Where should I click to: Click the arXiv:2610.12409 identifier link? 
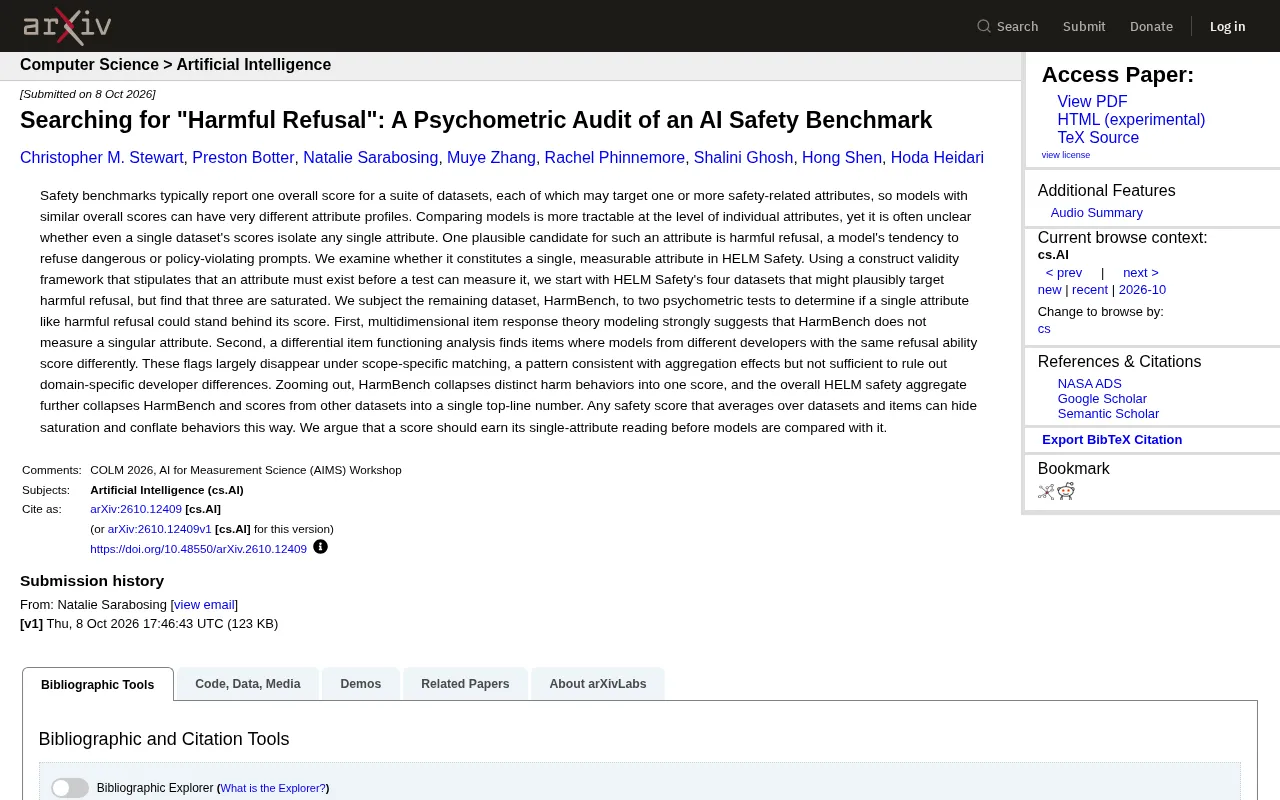tap(136, 509)
